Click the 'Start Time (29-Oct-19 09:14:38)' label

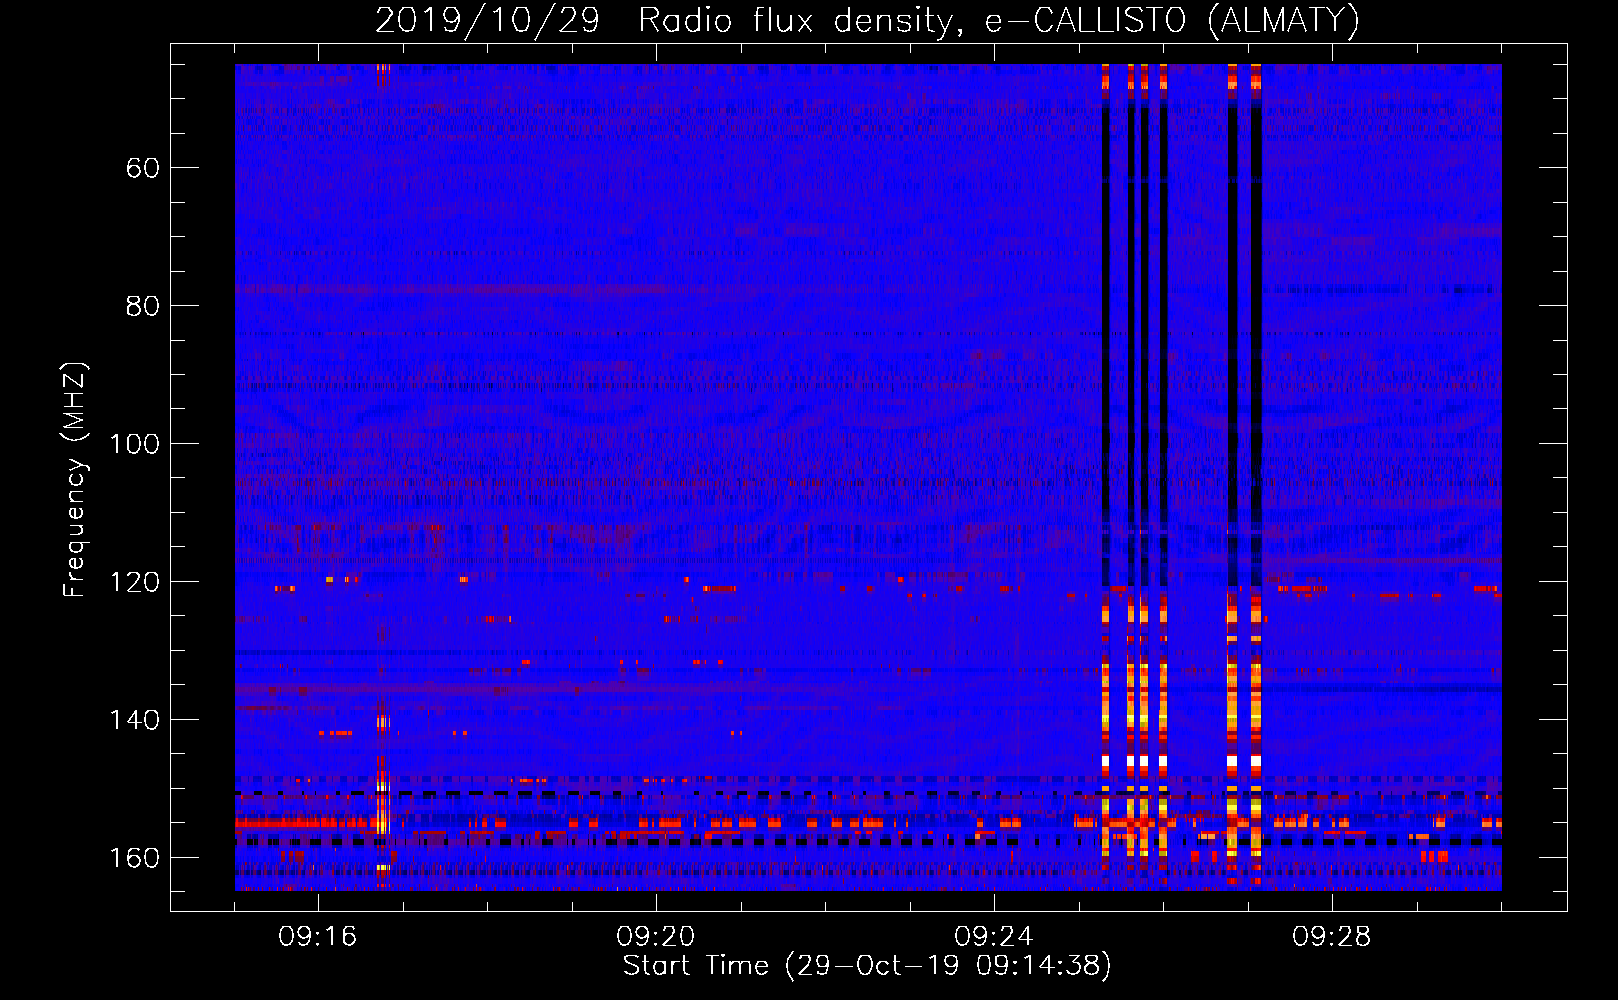(x=867, y=966)
